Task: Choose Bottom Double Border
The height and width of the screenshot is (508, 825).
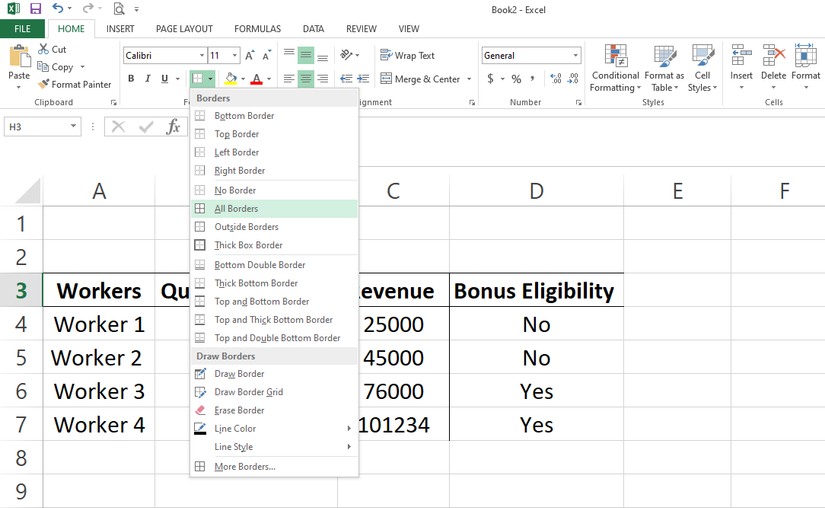Action: coord(274,265)
